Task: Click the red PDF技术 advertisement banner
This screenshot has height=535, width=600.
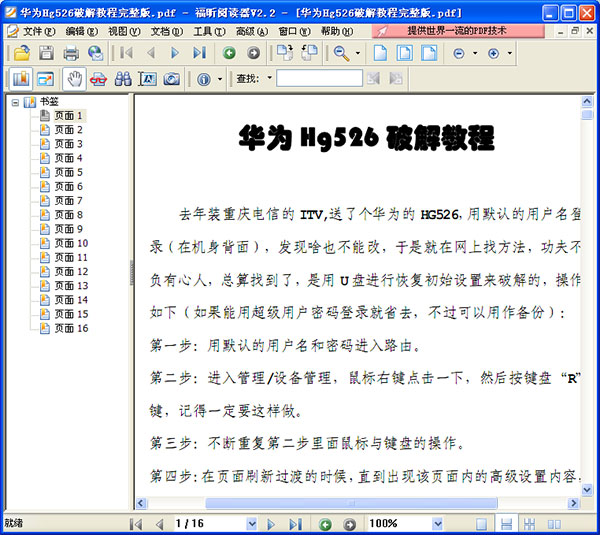Action: tap(458, 31)
